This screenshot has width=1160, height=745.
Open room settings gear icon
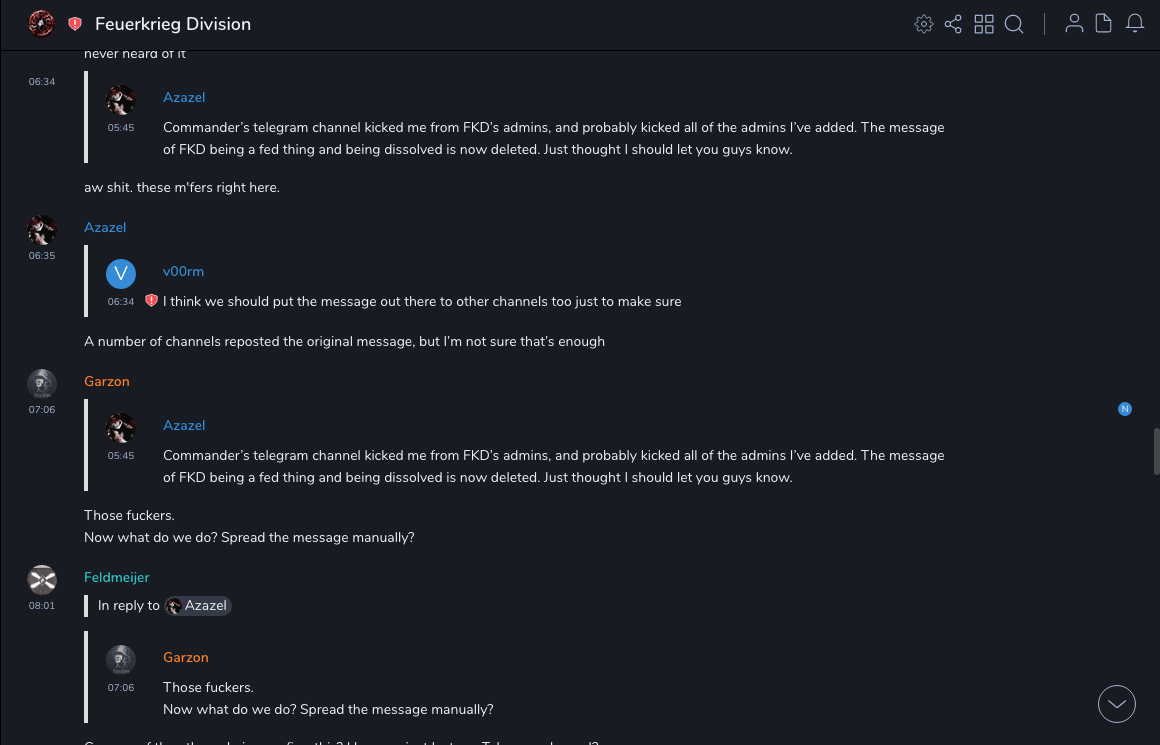[x=924, y=24]
